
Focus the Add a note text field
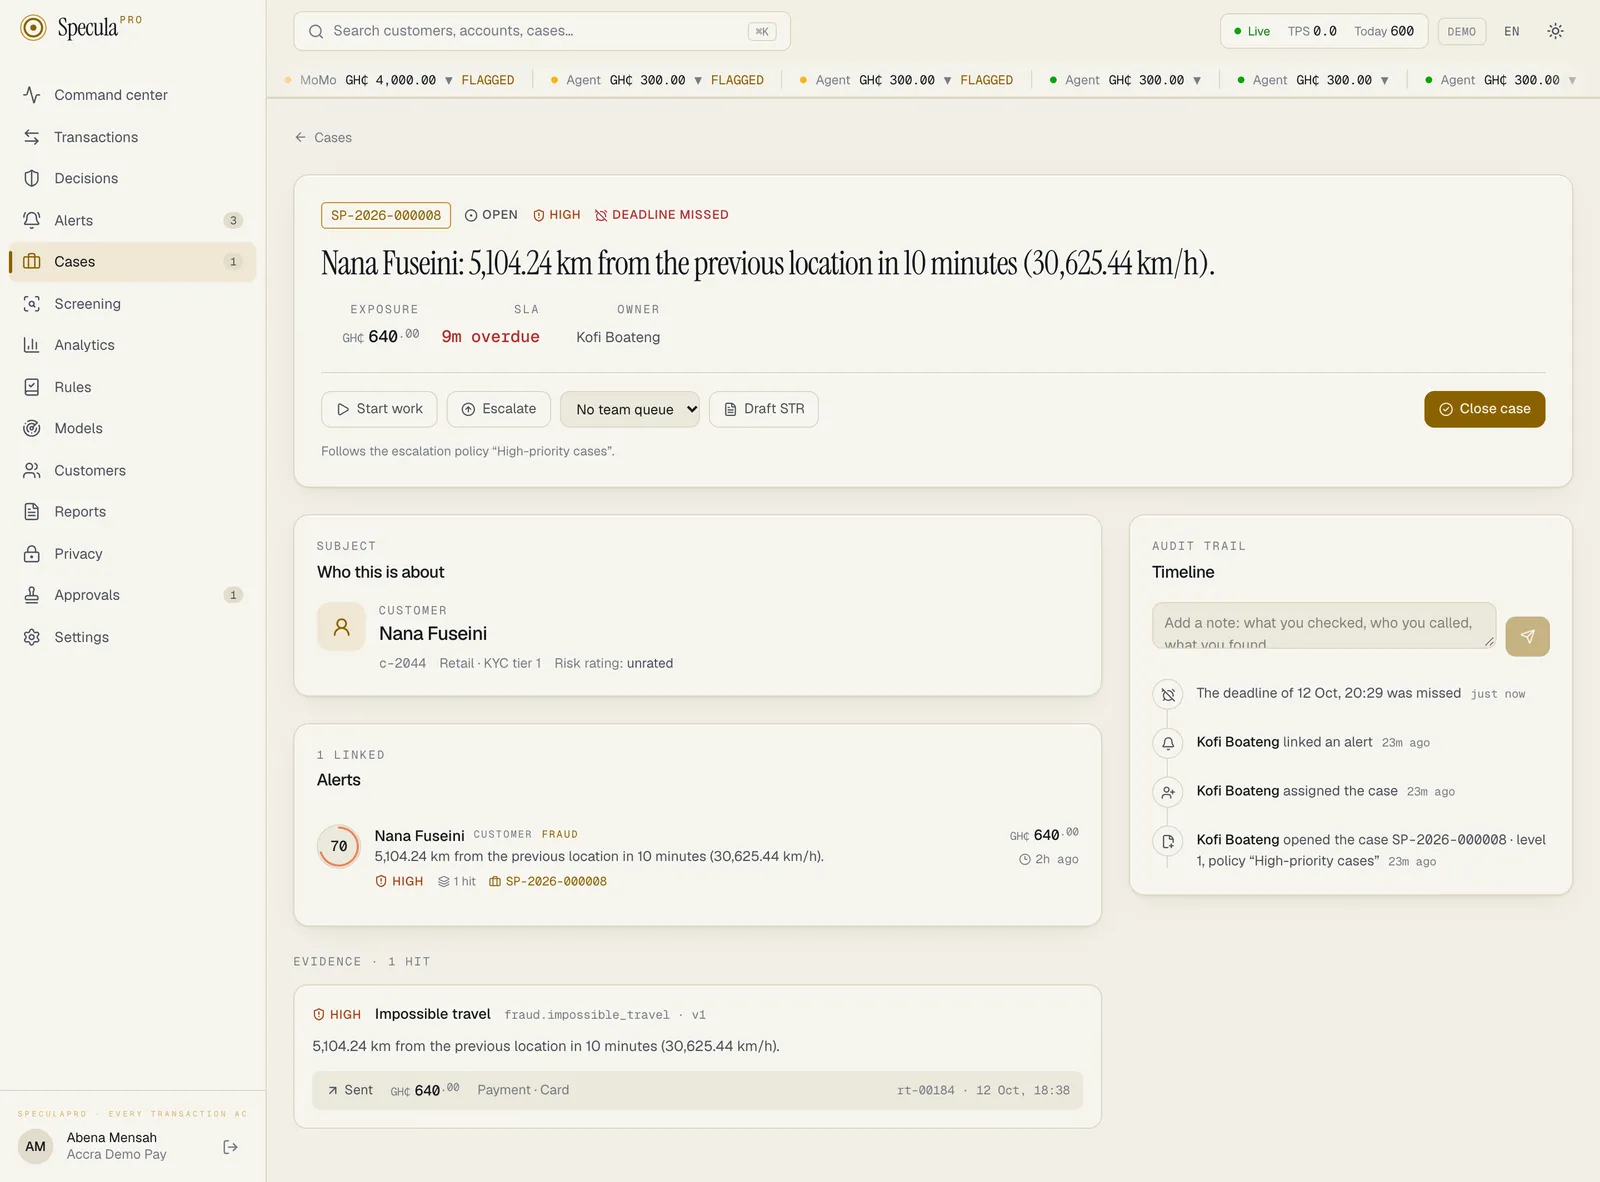tap(1324, 625)
